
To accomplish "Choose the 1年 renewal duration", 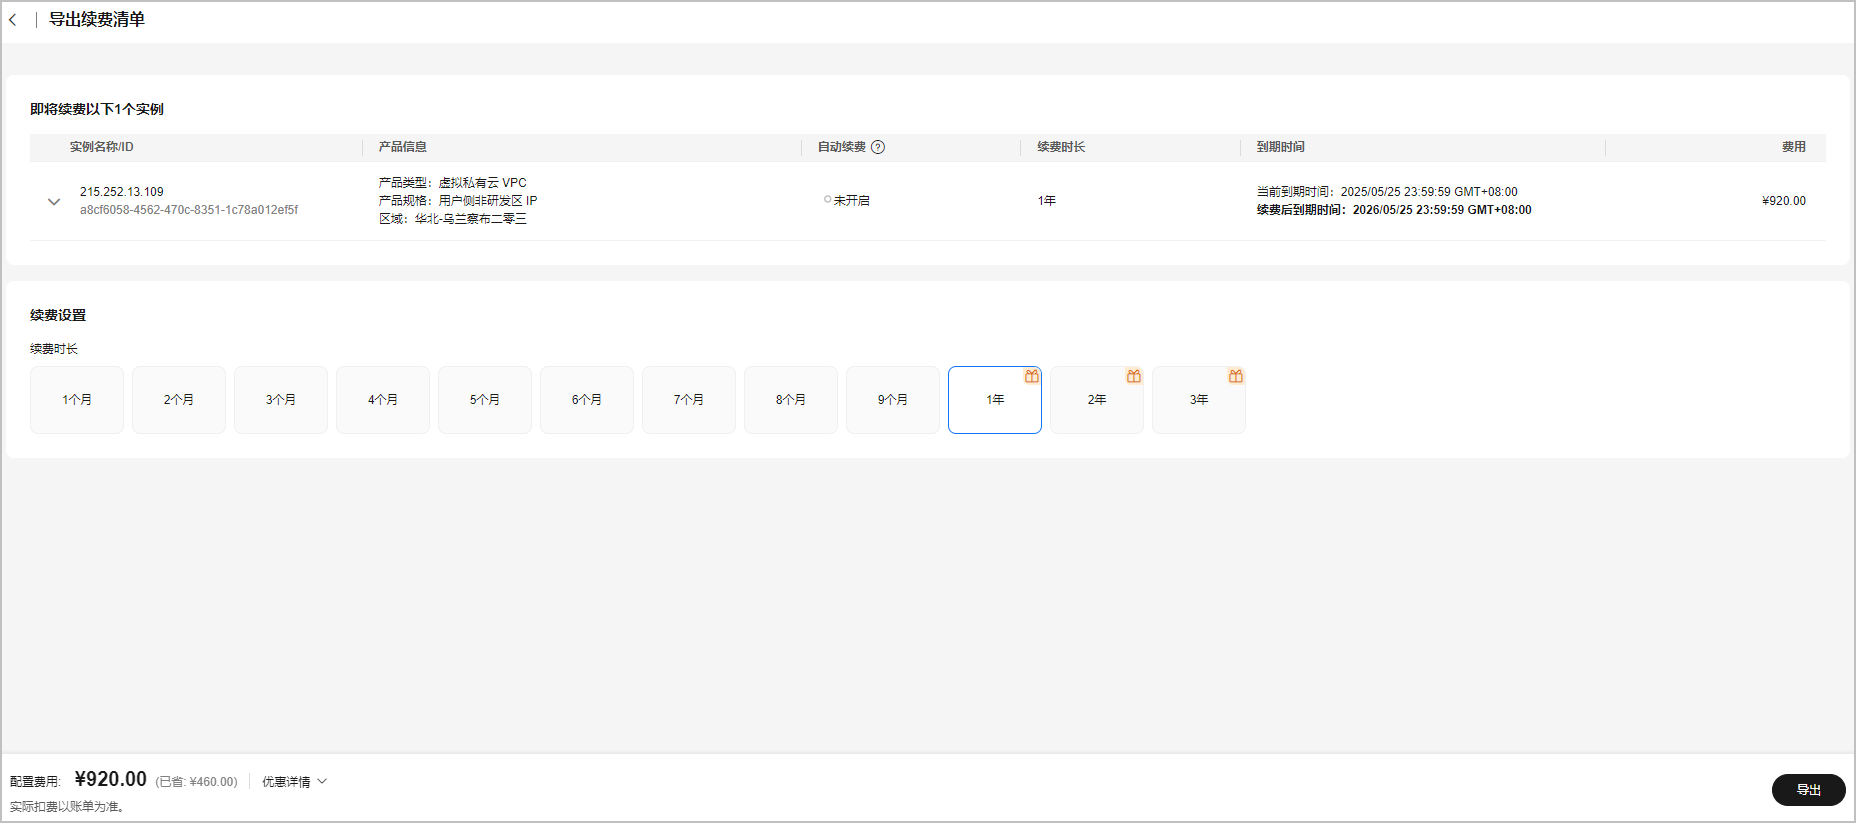I will (x=995, y=400).
